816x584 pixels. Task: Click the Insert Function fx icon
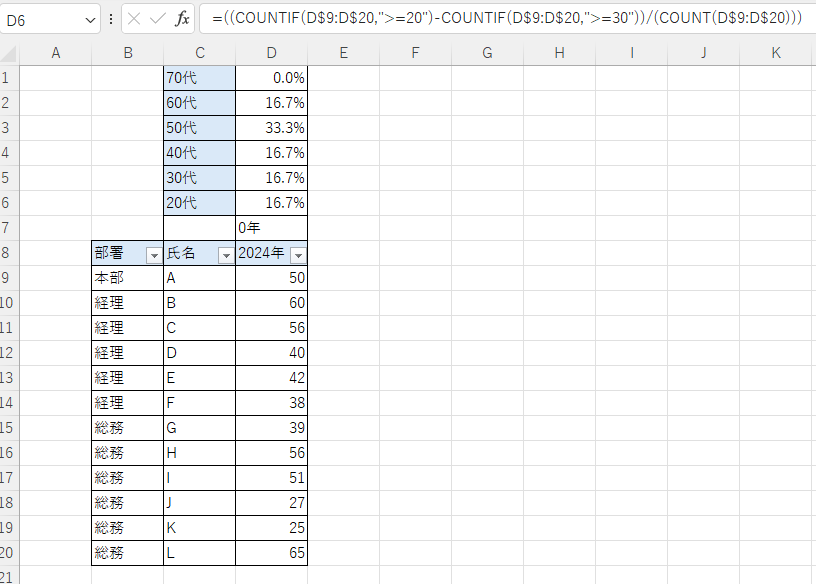[x=182, y=19]
